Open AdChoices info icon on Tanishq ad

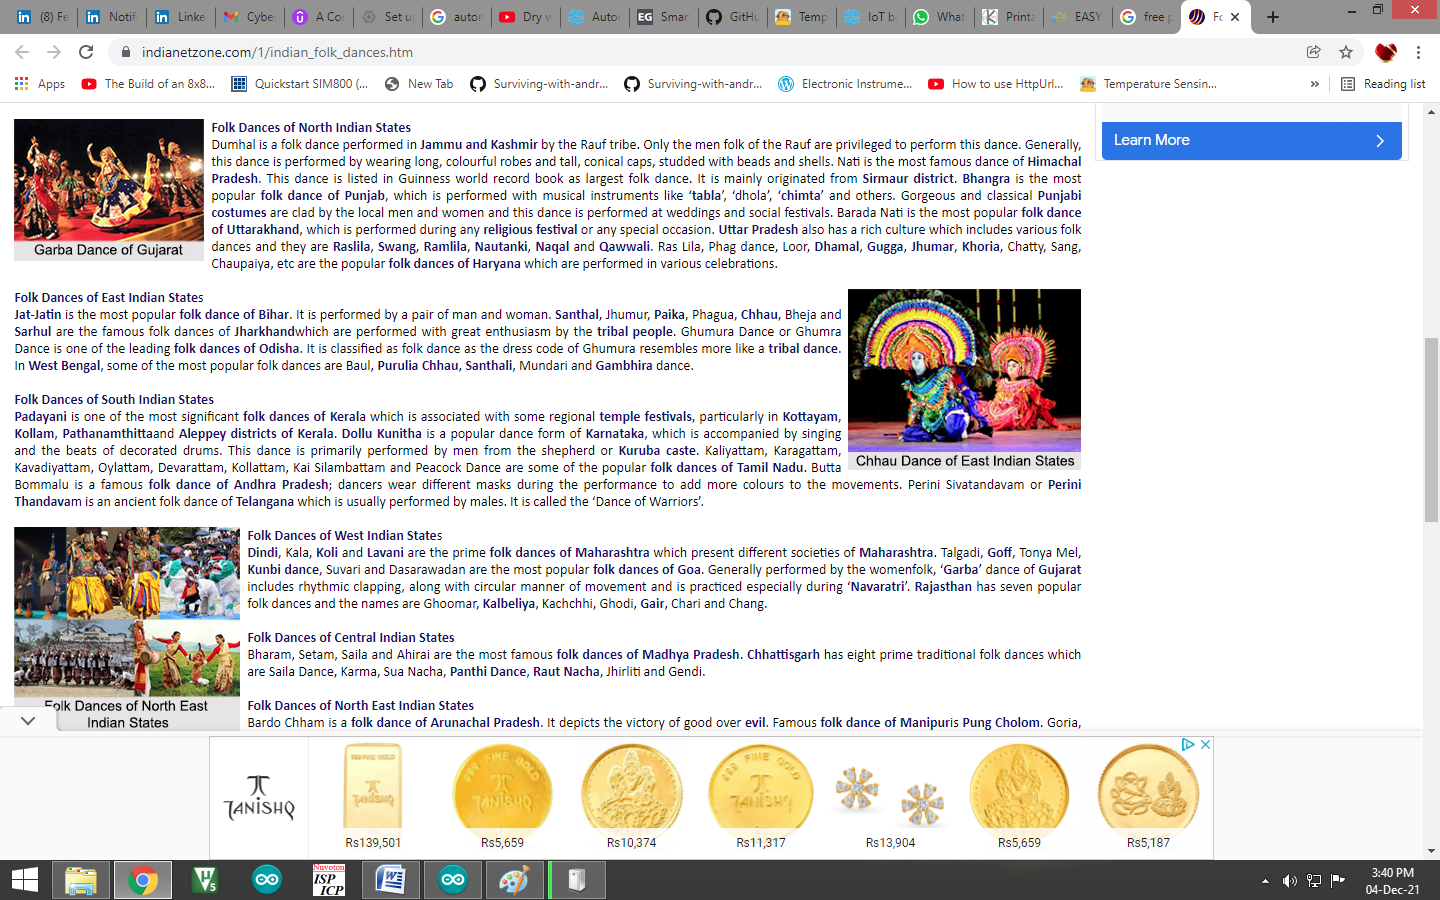1188,744
